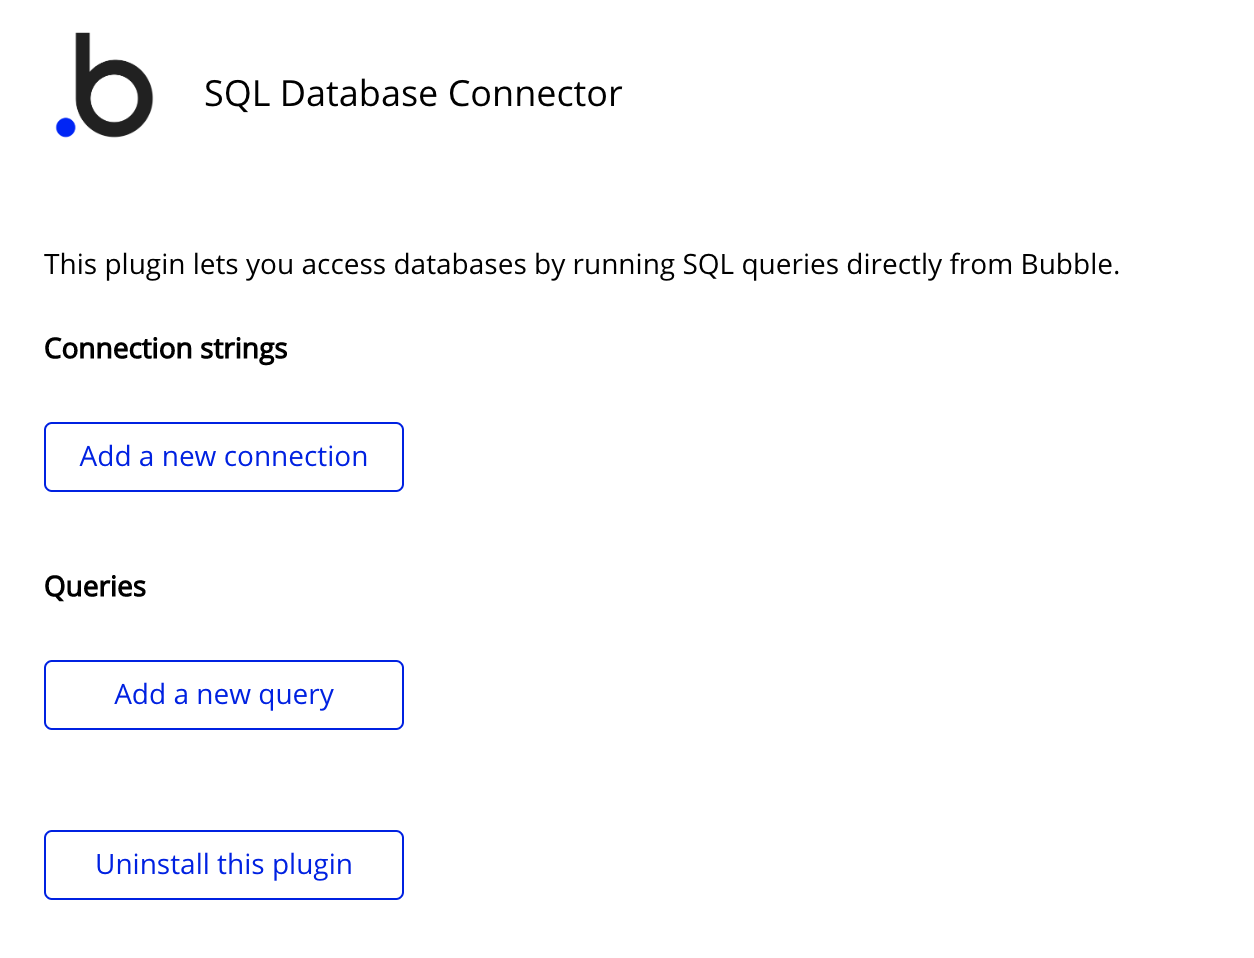Click the plugin description sentence
This screenshot has height=958, width=1254.
click(580, 264)
